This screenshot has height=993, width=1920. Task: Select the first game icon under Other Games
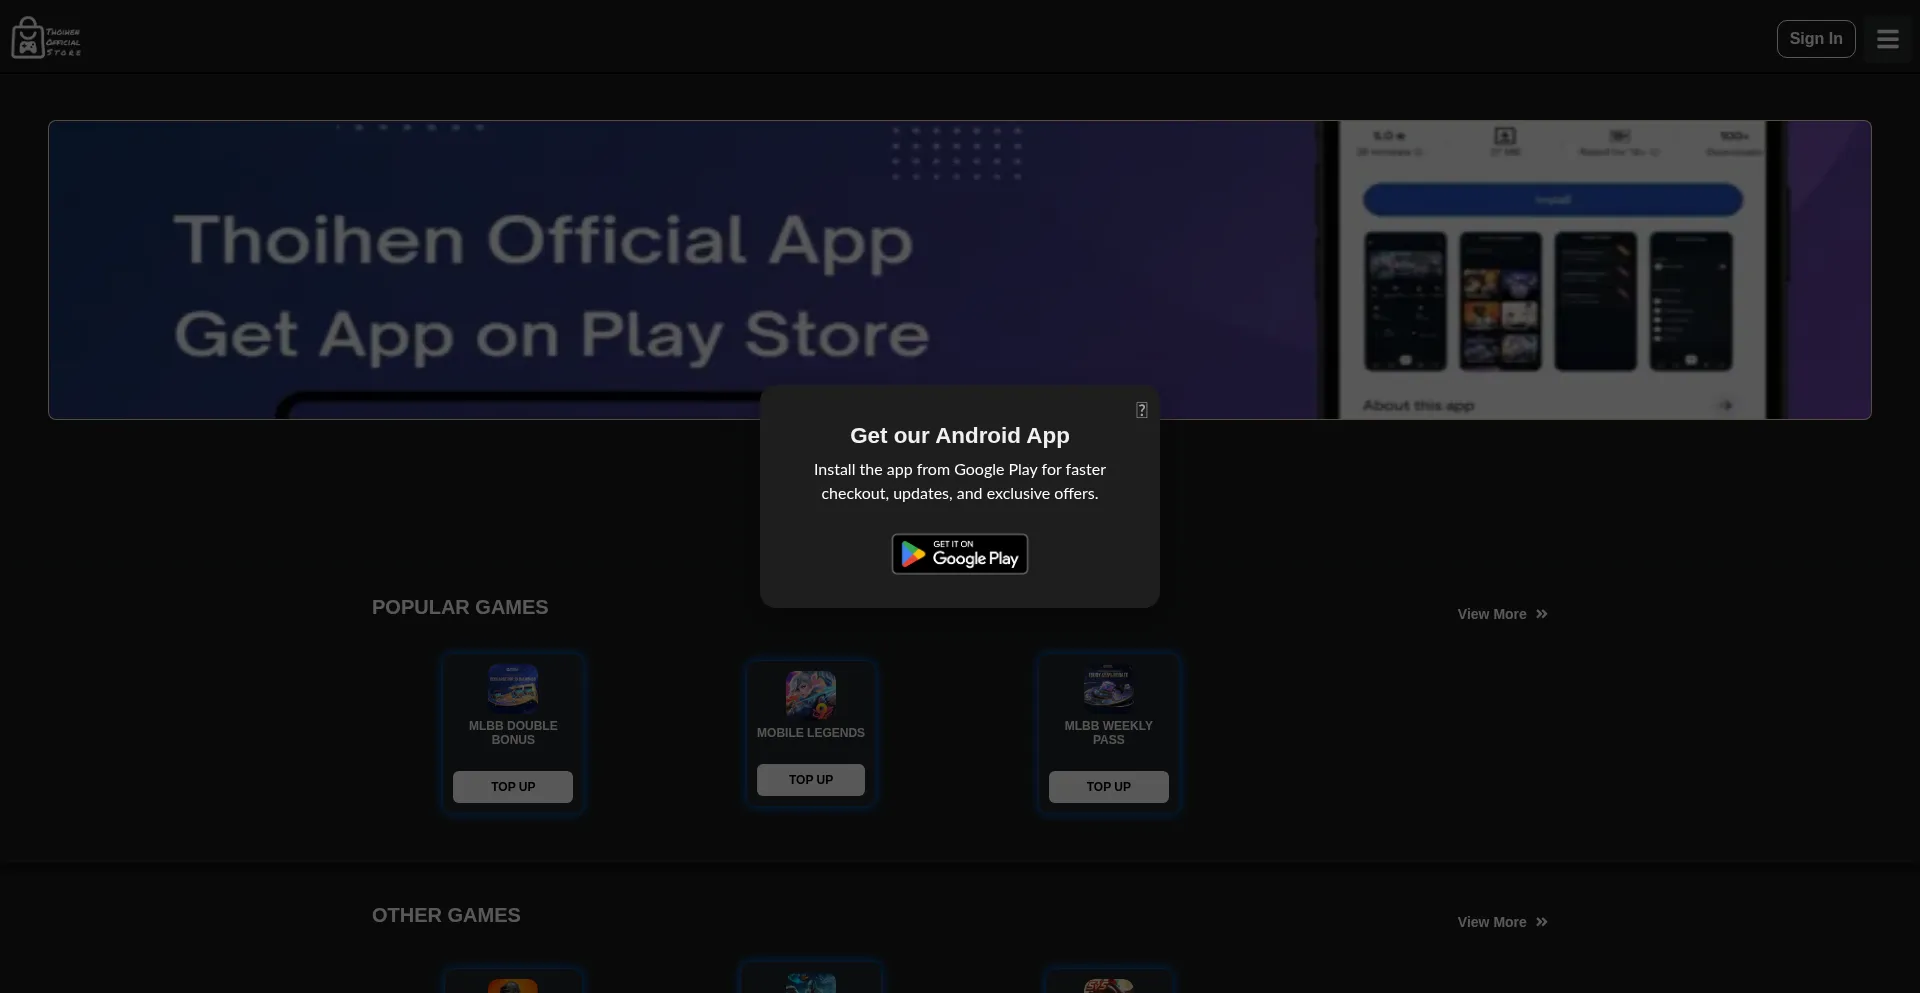(513, 985)
